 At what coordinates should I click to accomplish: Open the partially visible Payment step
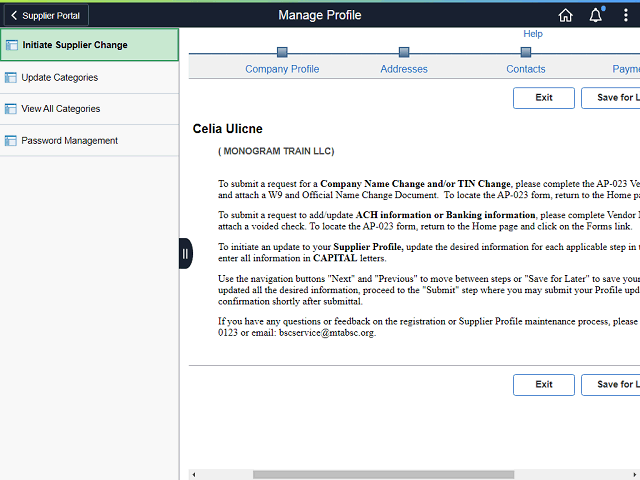(626, 69)
